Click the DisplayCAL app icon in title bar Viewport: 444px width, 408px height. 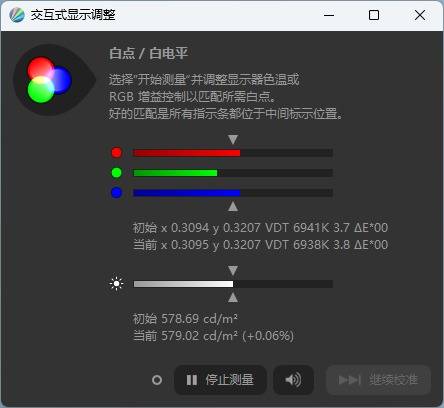click(x=17, y=15)
